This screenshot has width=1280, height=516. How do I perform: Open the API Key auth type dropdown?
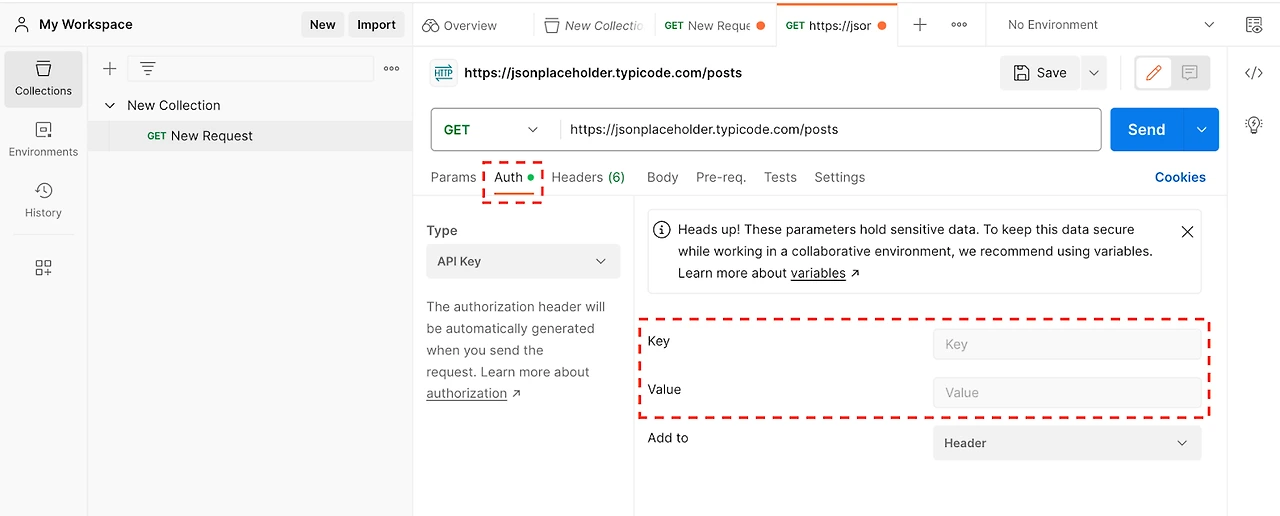coord(523,261)
